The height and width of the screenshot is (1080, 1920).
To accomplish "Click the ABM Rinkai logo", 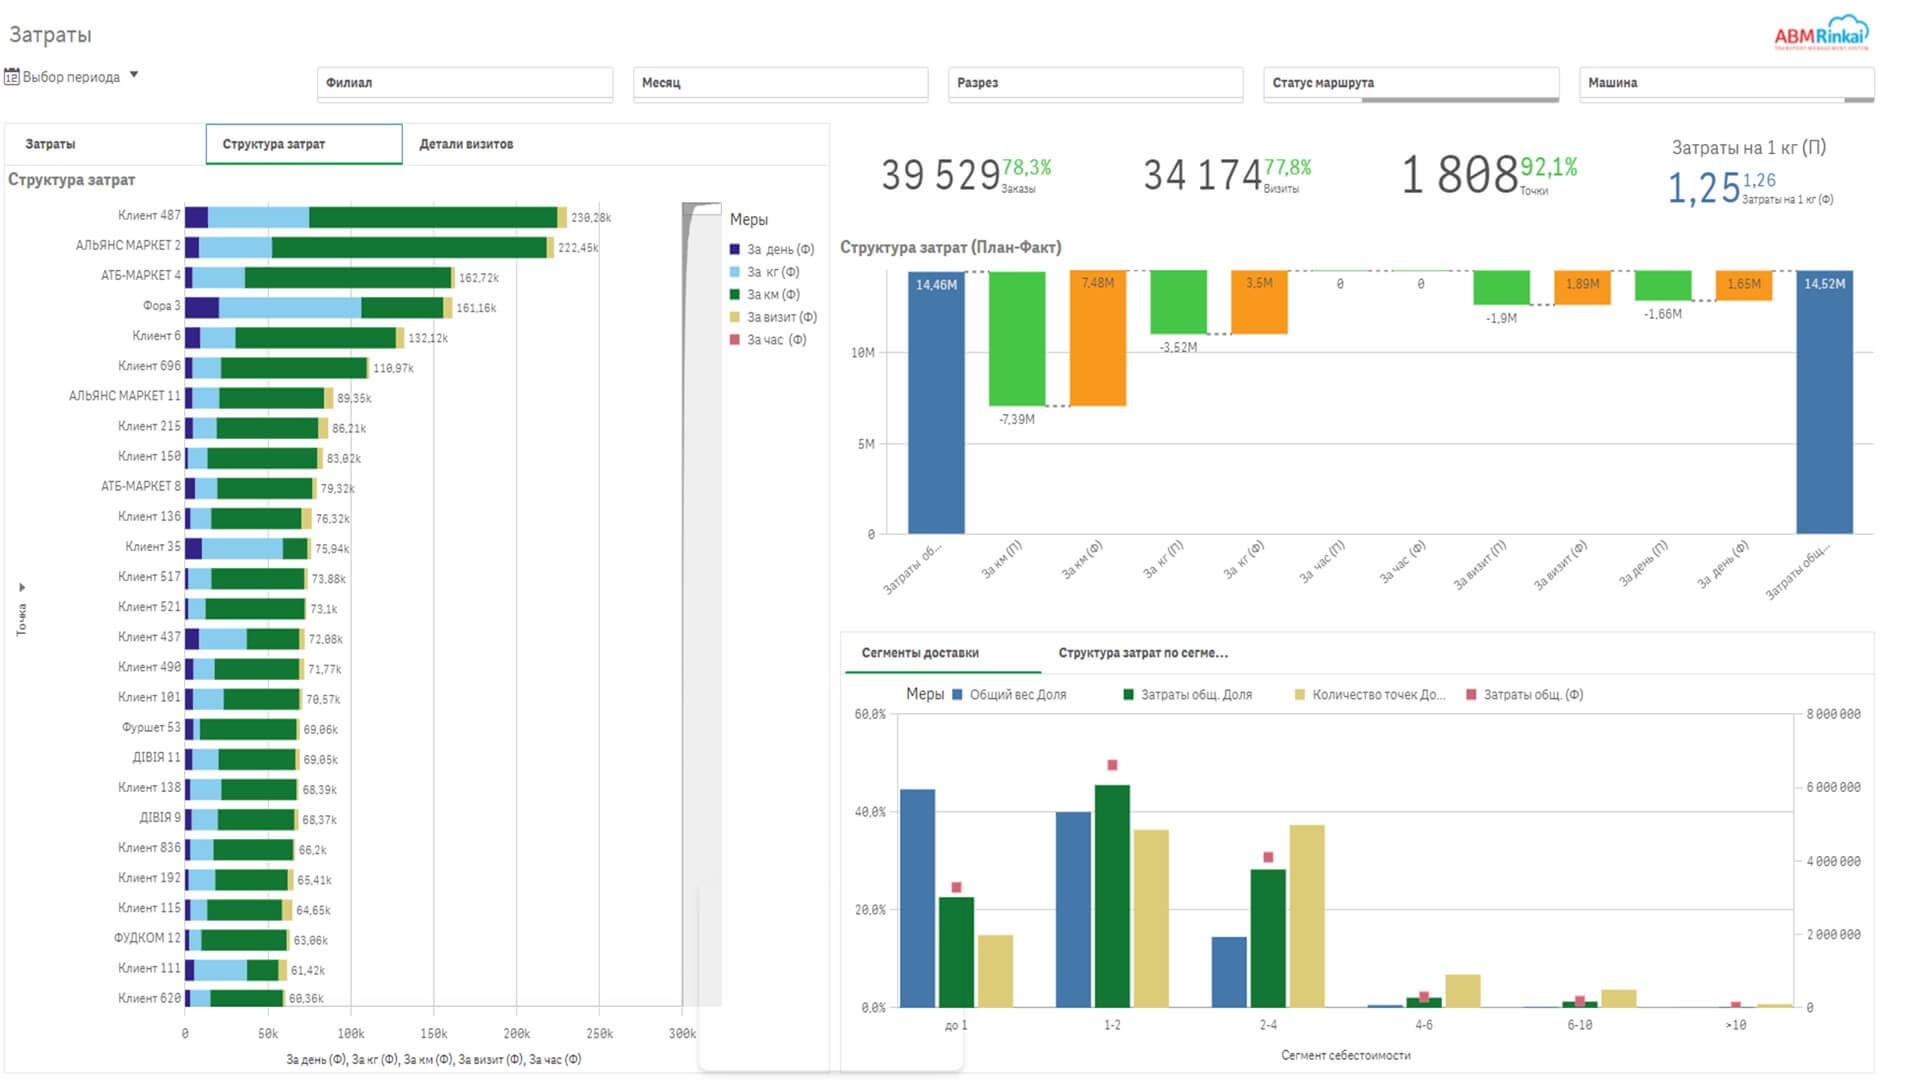I will 1821,33.
